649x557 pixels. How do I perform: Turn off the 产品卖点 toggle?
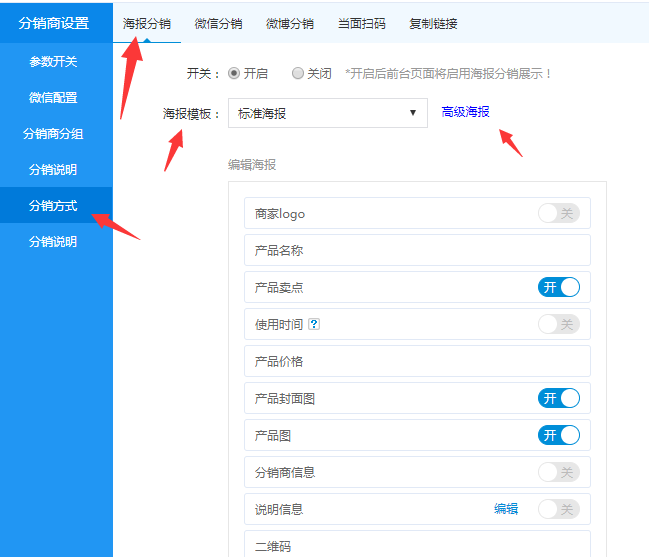(x=558, y=287)
